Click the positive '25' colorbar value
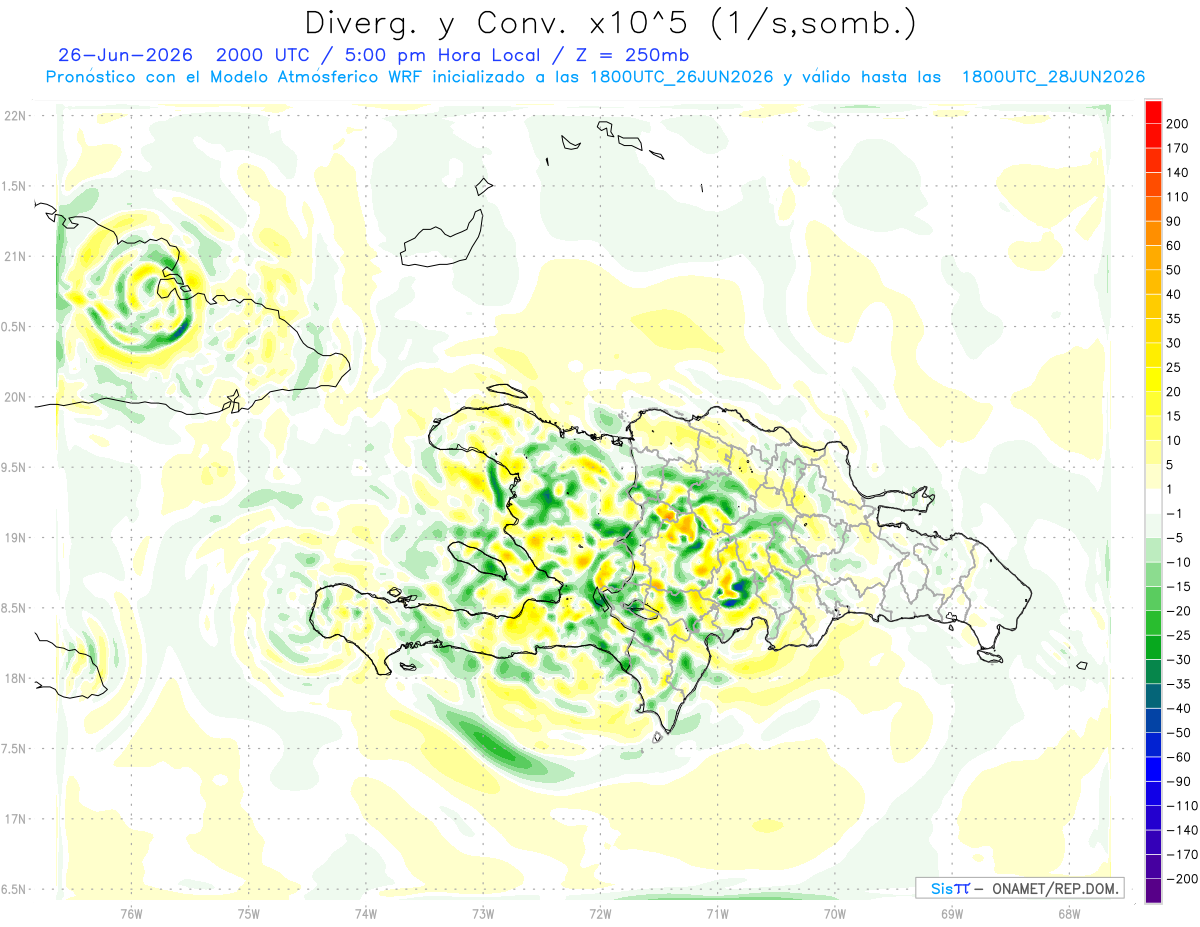Viewport: 1200px width, 927px height. [1174, 367]
